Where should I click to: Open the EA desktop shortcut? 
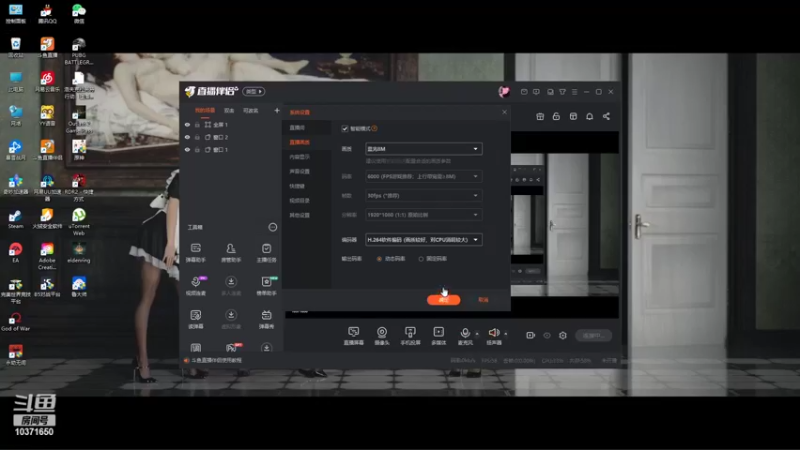point(15,253)
